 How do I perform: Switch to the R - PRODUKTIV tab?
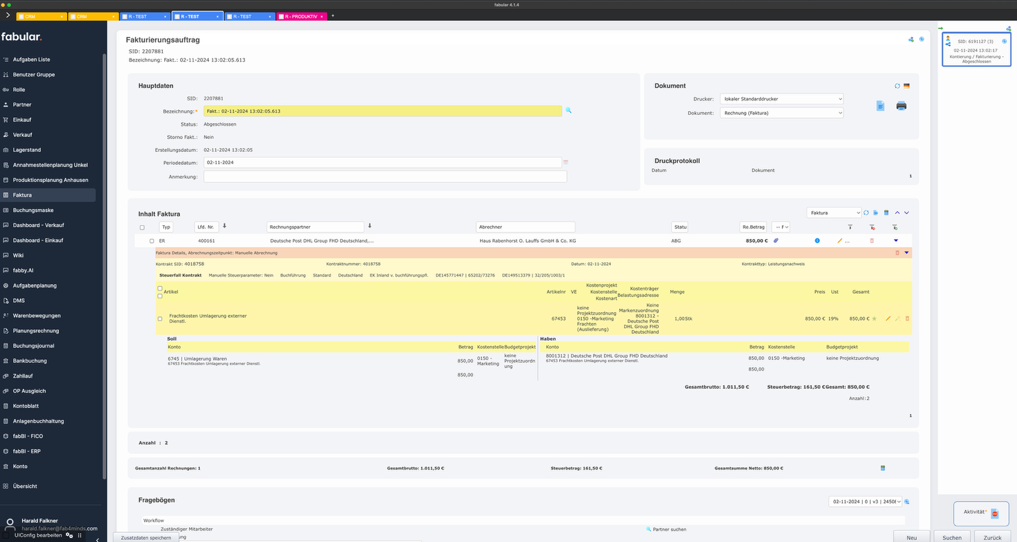(300, 17)
